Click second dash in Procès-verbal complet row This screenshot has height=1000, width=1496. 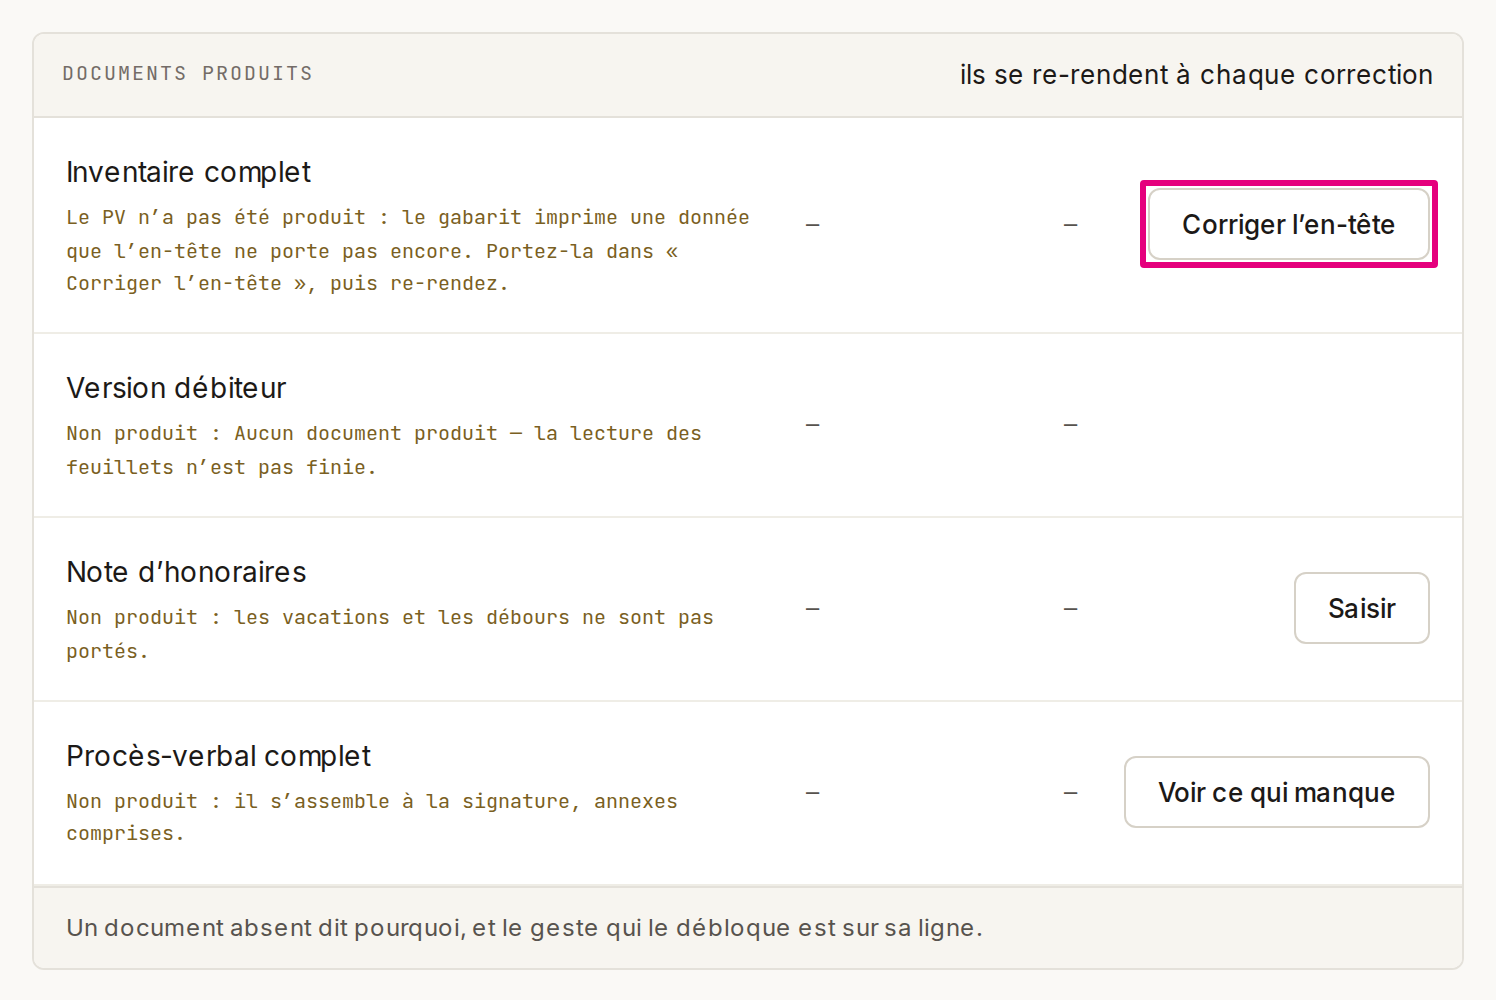[1070, 793]
